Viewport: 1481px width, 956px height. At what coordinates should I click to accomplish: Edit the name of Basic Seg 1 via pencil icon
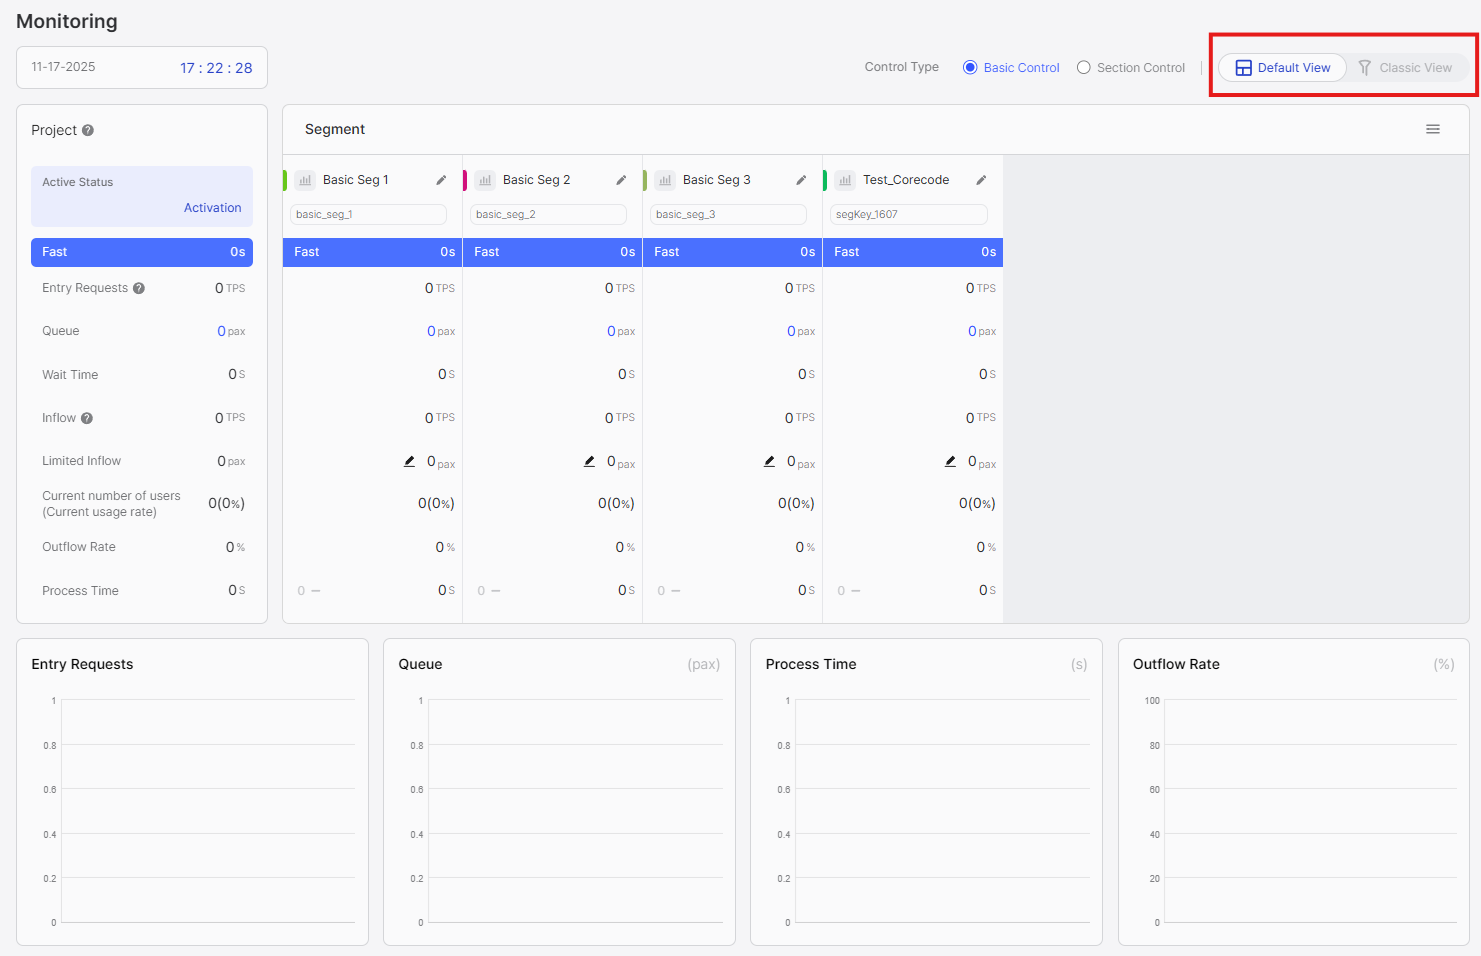(x=441, y=179)
